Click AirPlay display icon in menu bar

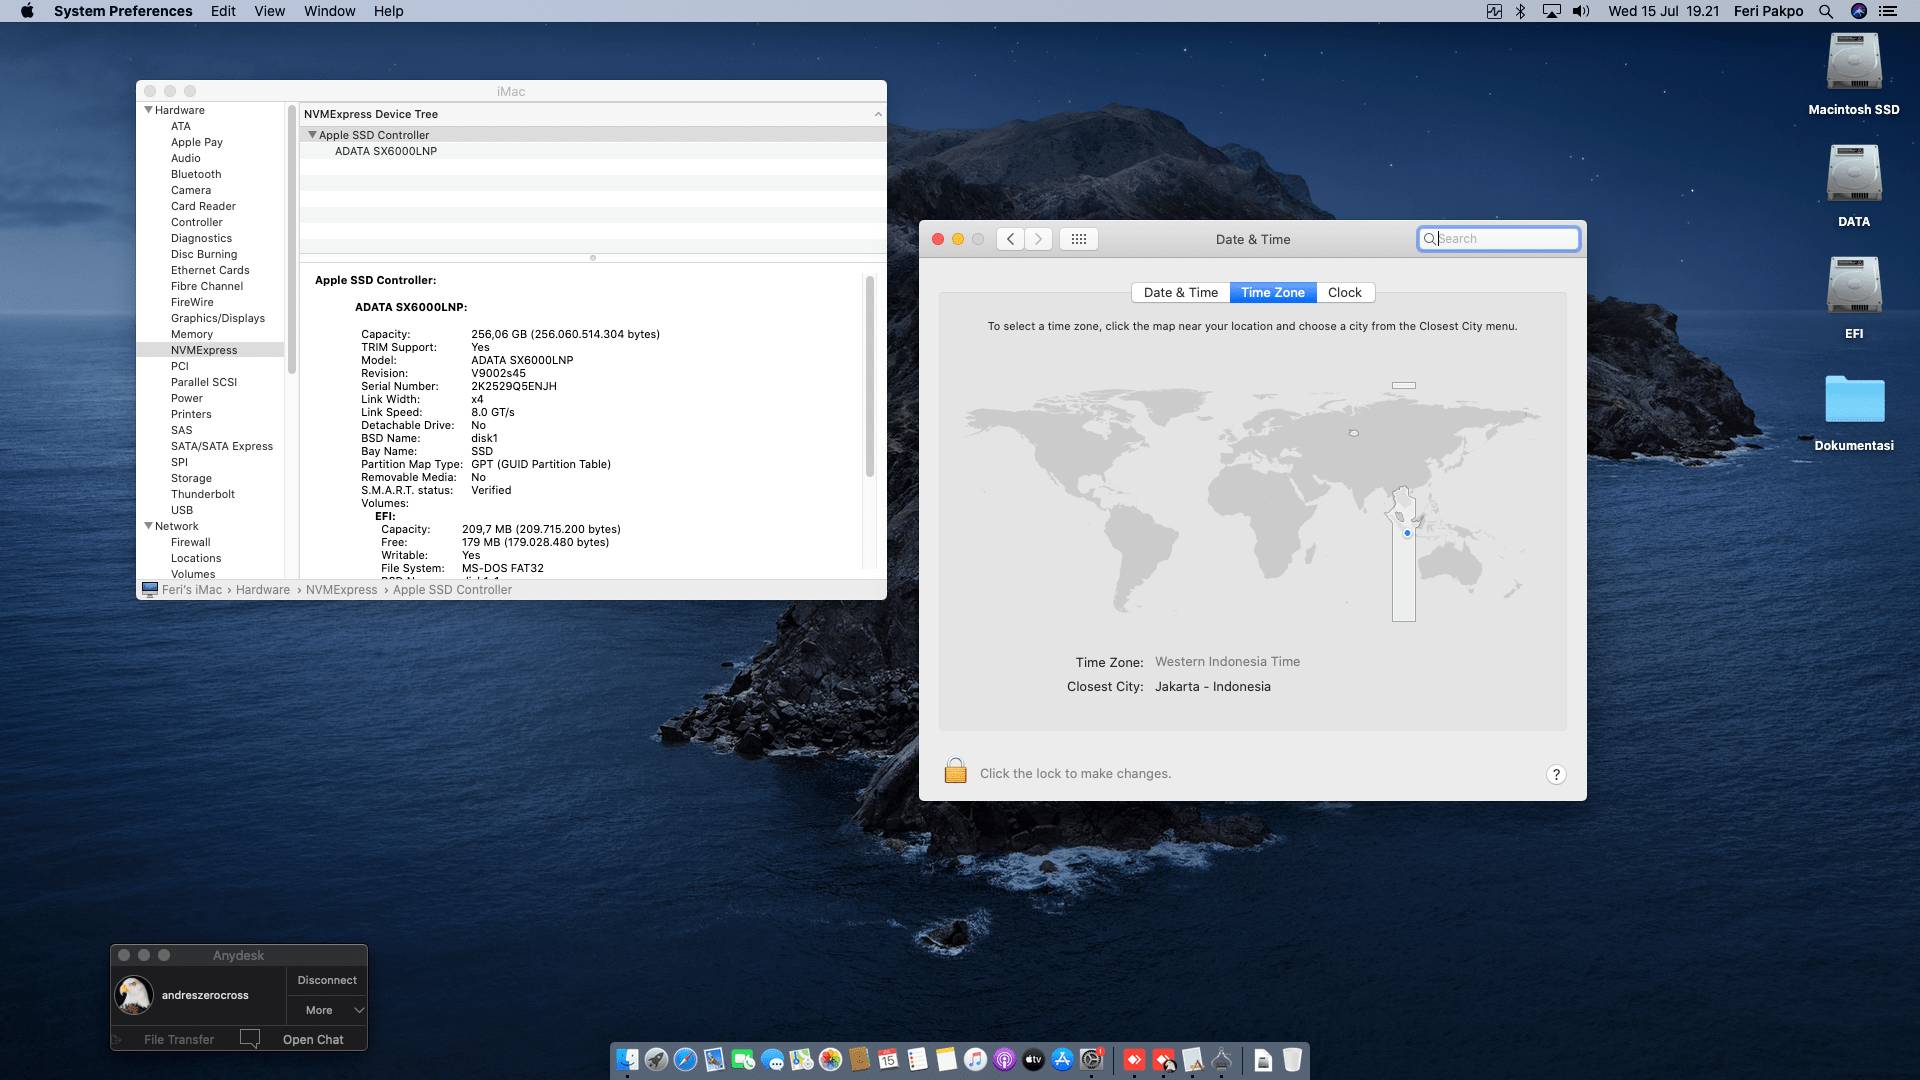coord(1551,11)
